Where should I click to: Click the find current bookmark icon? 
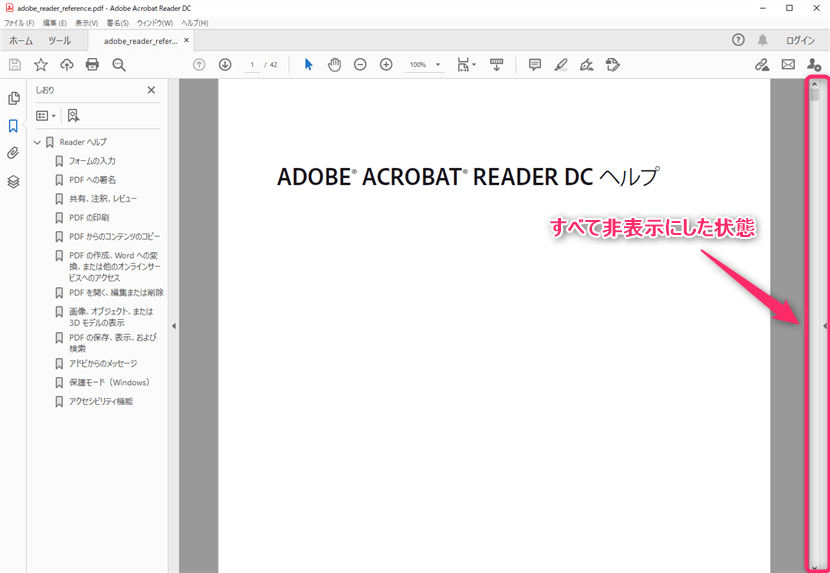tap(74, 115)
